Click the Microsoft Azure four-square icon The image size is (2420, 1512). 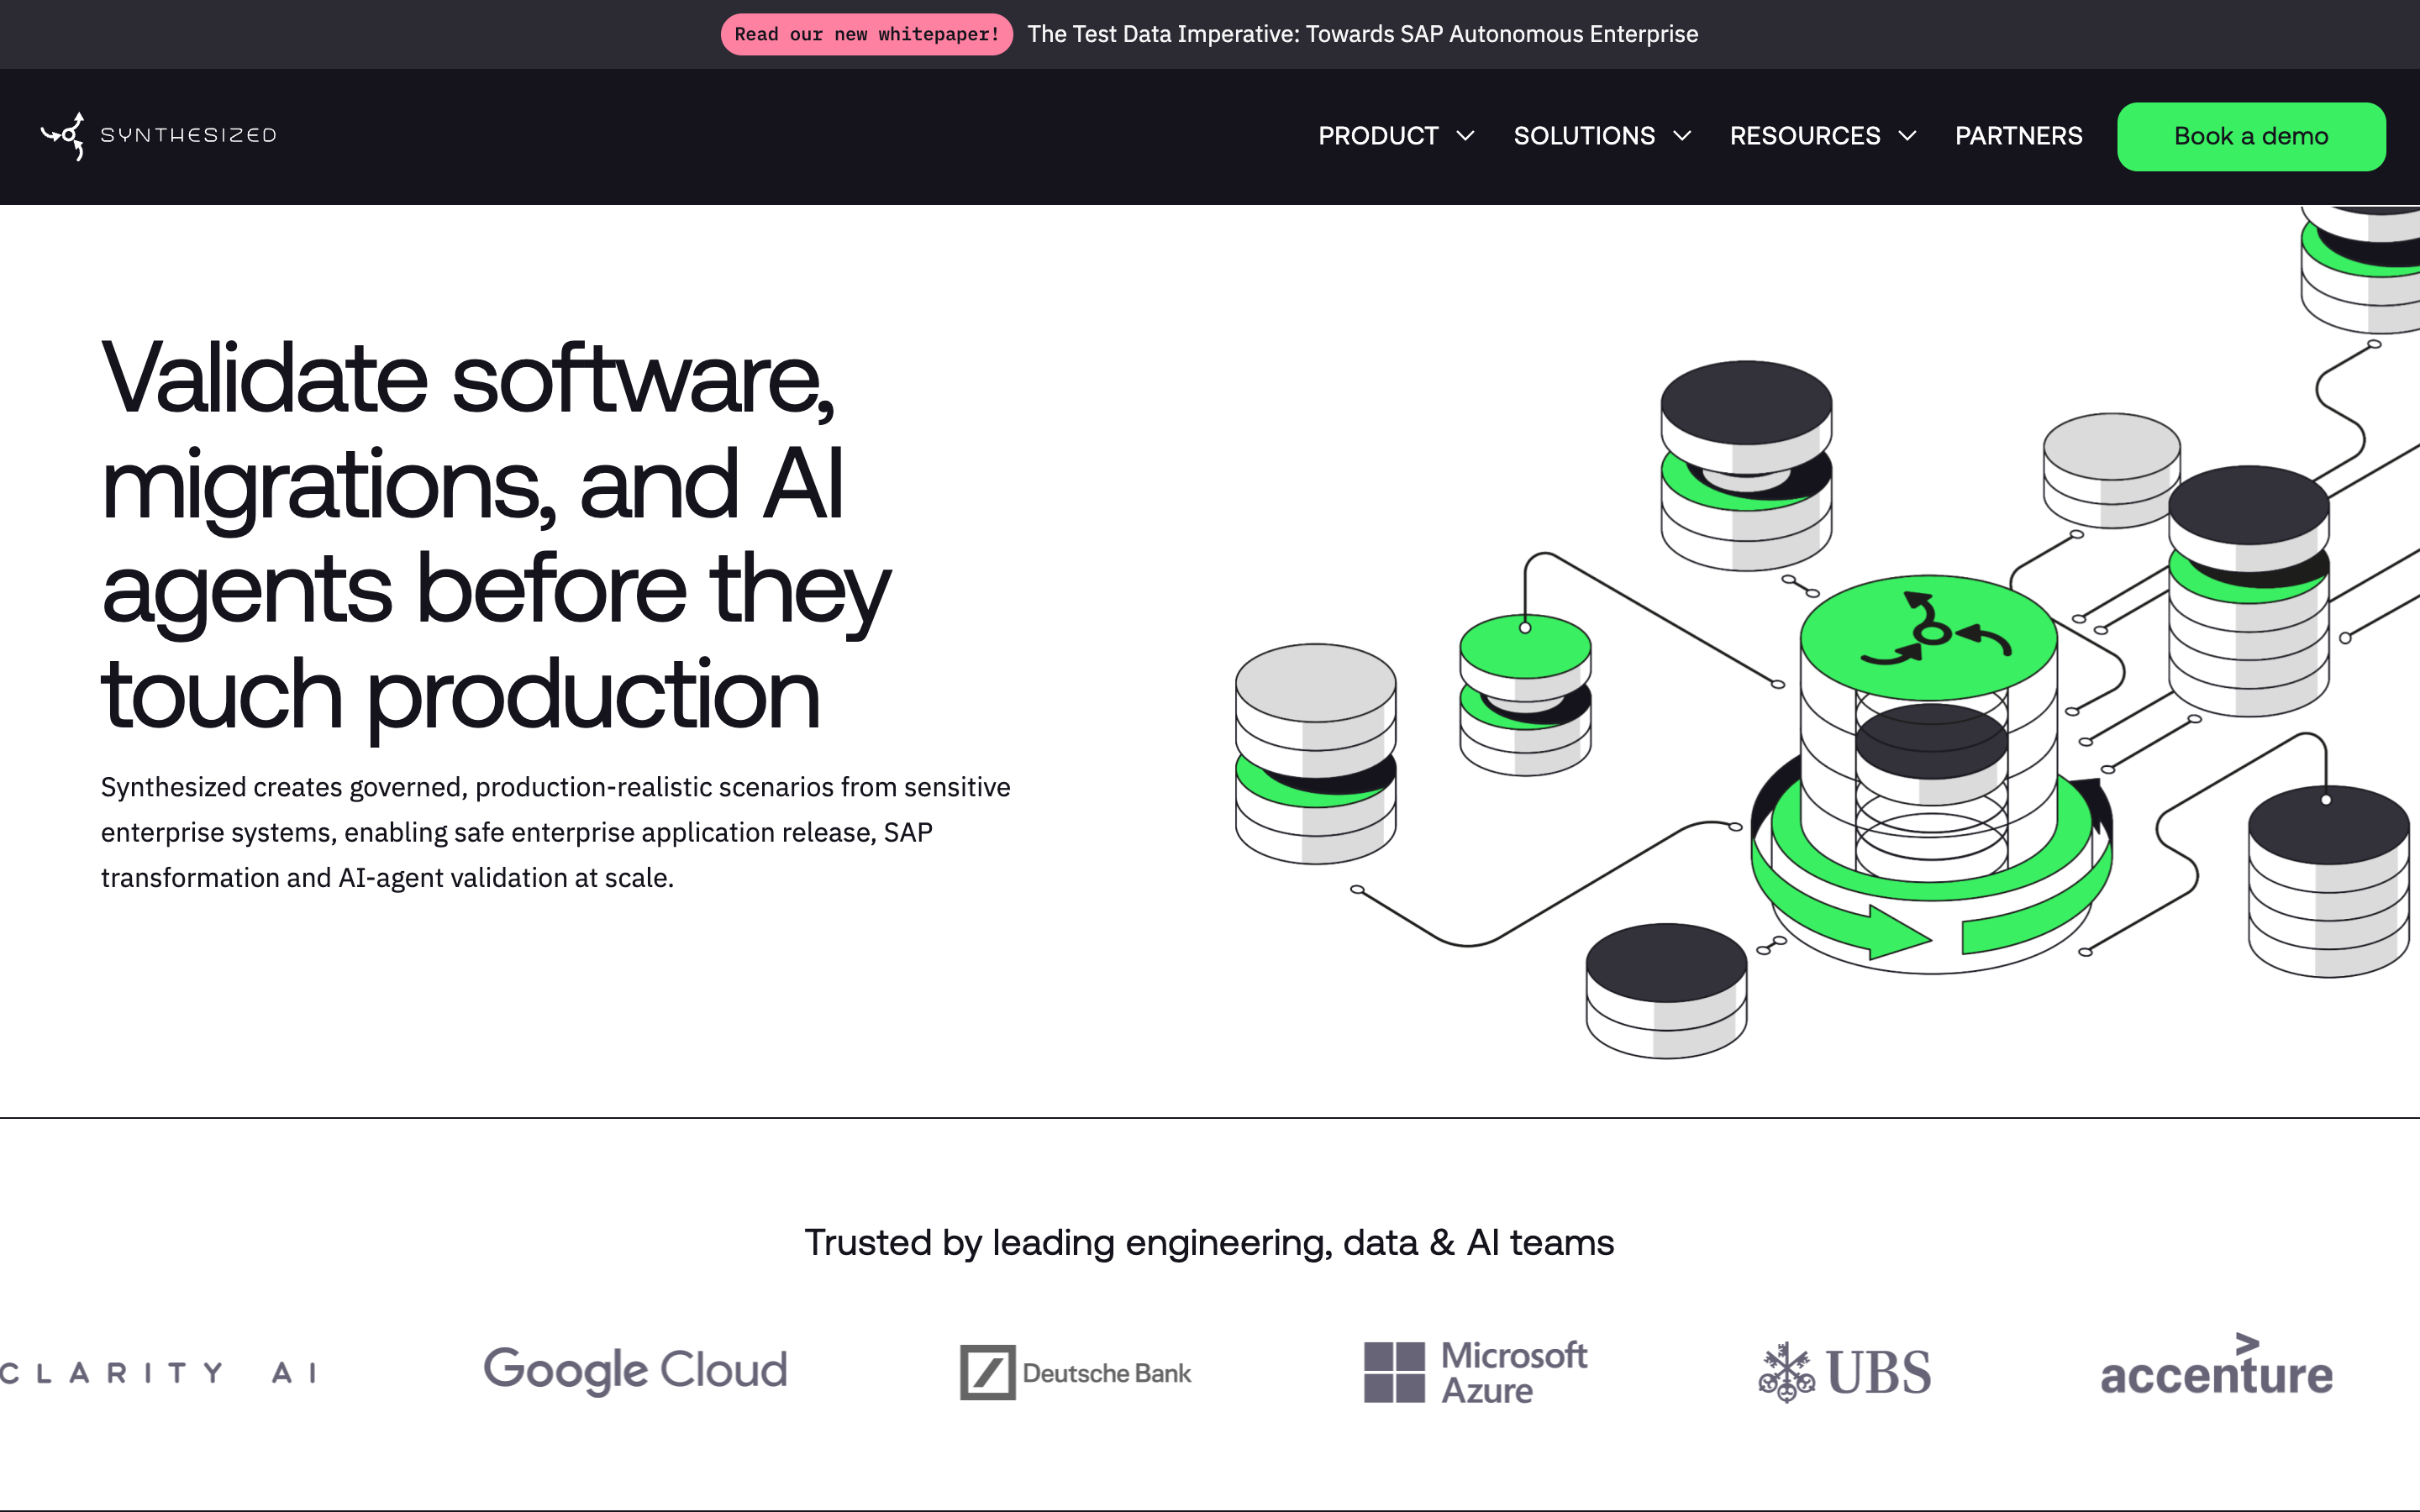[x=1394, y=1372]
